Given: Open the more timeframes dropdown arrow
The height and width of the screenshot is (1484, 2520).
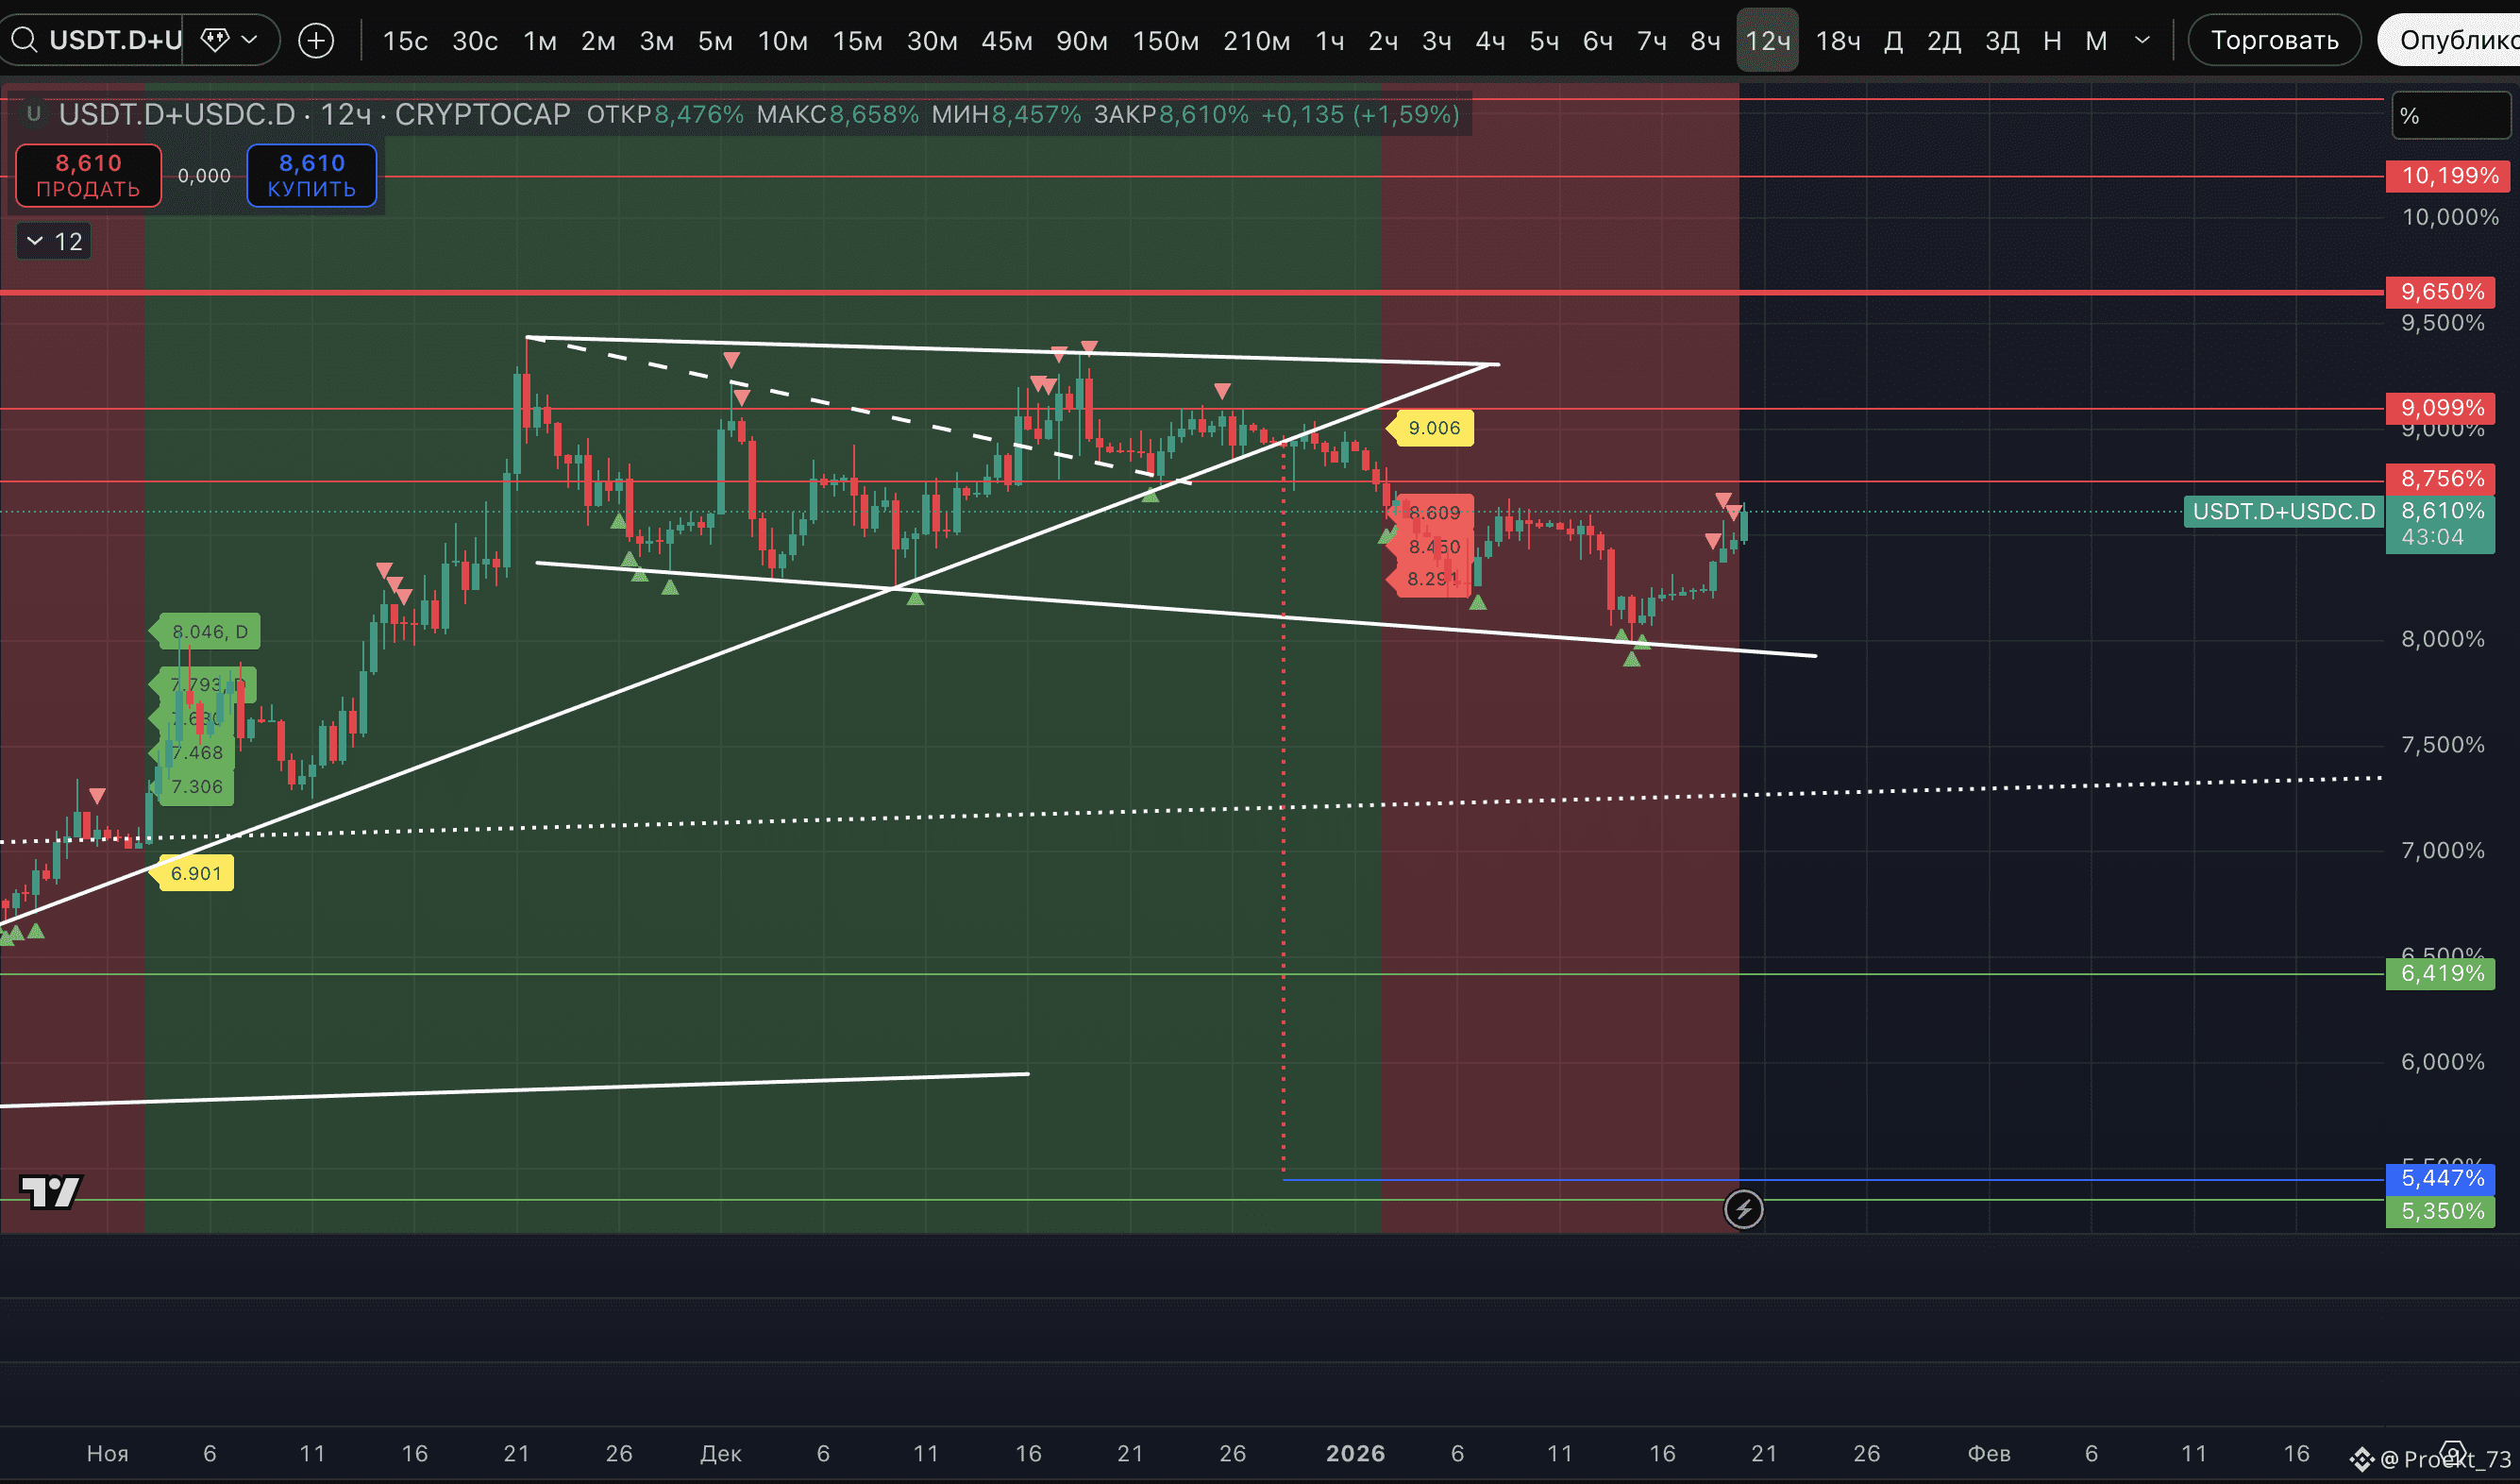Looking at the screenshot, I should click(x=2142, y=40).
